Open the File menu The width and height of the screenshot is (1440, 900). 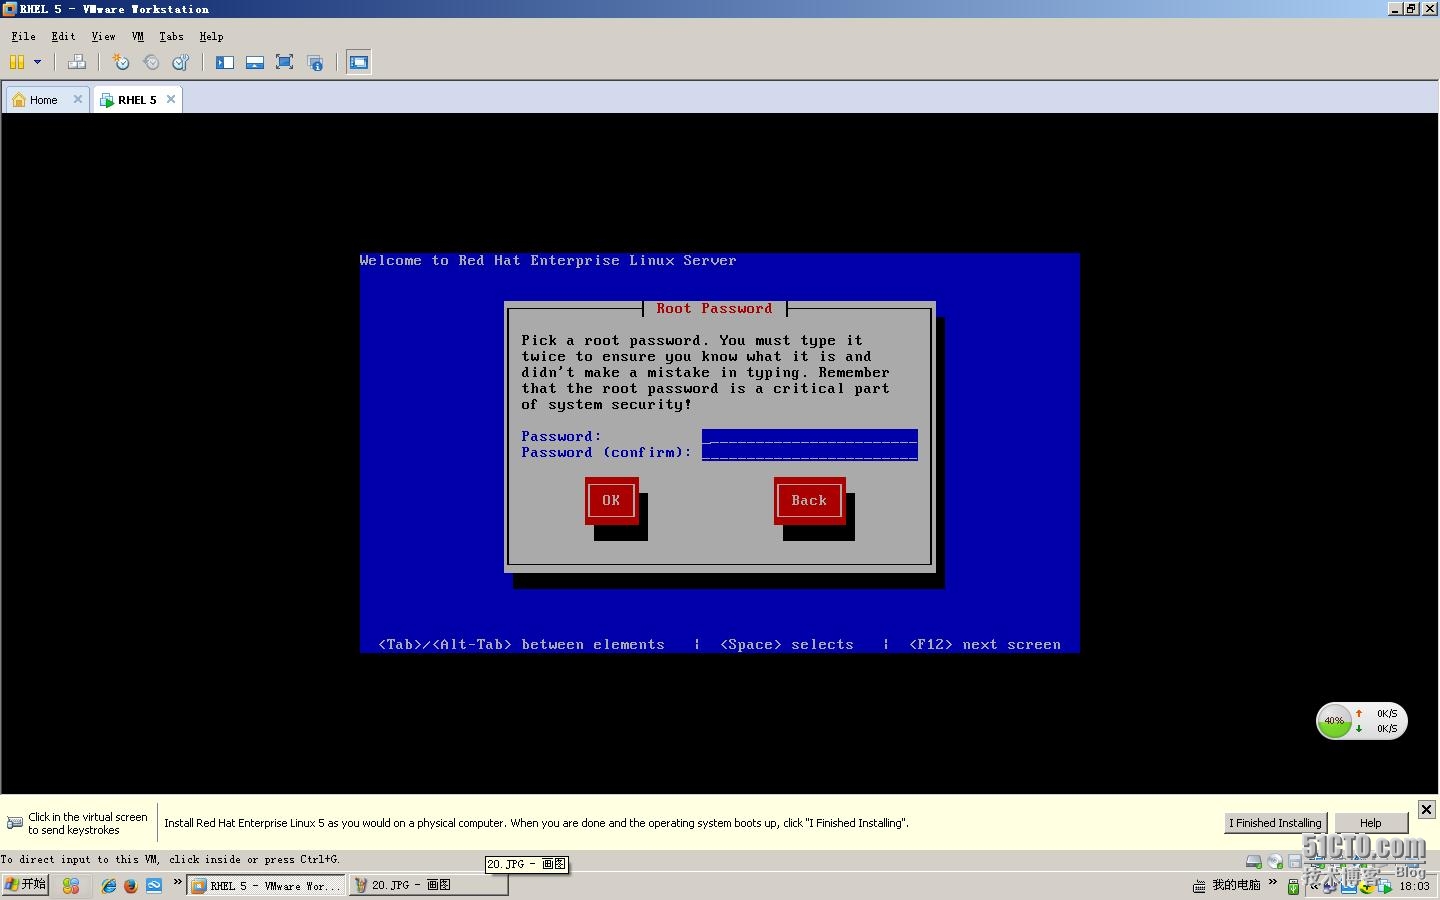(x=23, y=36)
